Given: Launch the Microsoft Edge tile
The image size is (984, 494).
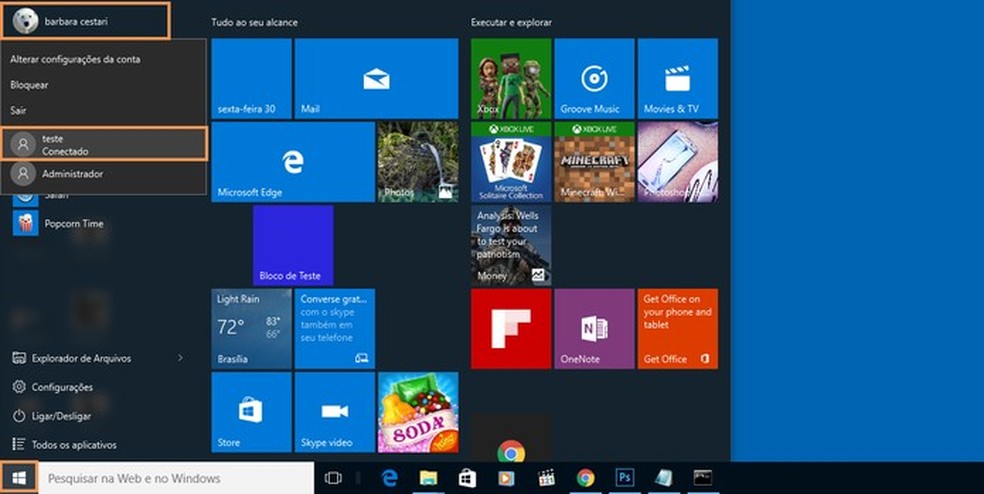Looking at the screenshot, I should point(293,162).
